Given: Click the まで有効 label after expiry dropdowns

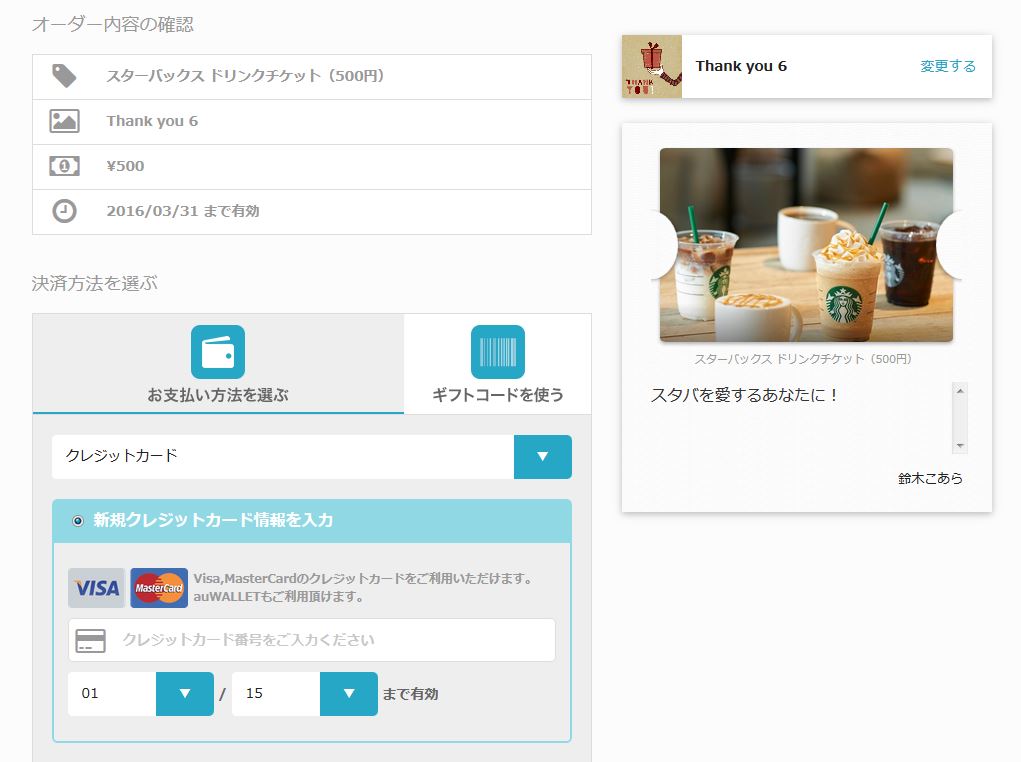Looking at the screenshot, I should point(410,694).
